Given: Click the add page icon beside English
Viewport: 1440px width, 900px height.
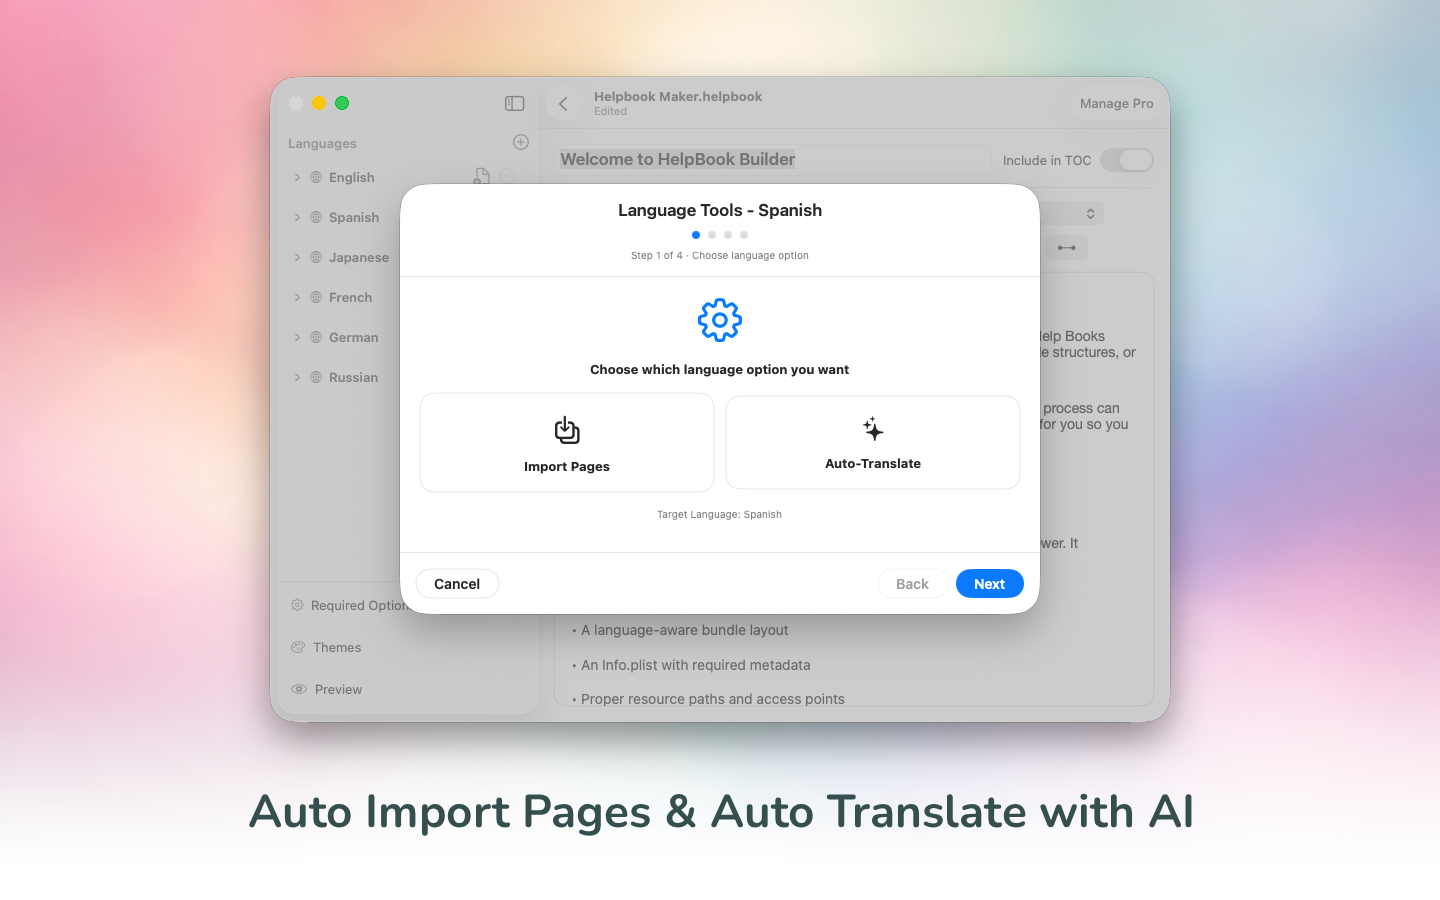Looking at the screenshot, I should point(482,176).
